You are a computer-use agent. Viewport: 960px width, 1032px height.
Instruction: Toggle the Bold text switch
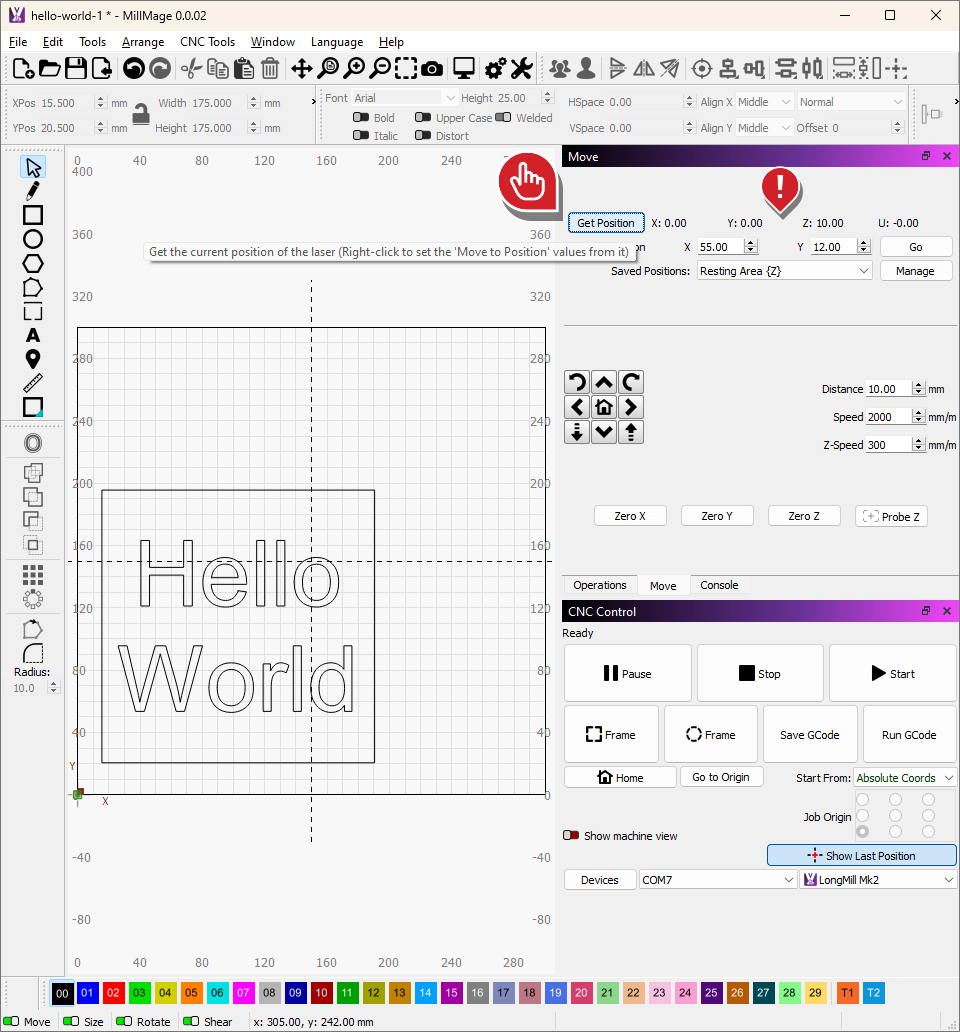tap(361, 118)
